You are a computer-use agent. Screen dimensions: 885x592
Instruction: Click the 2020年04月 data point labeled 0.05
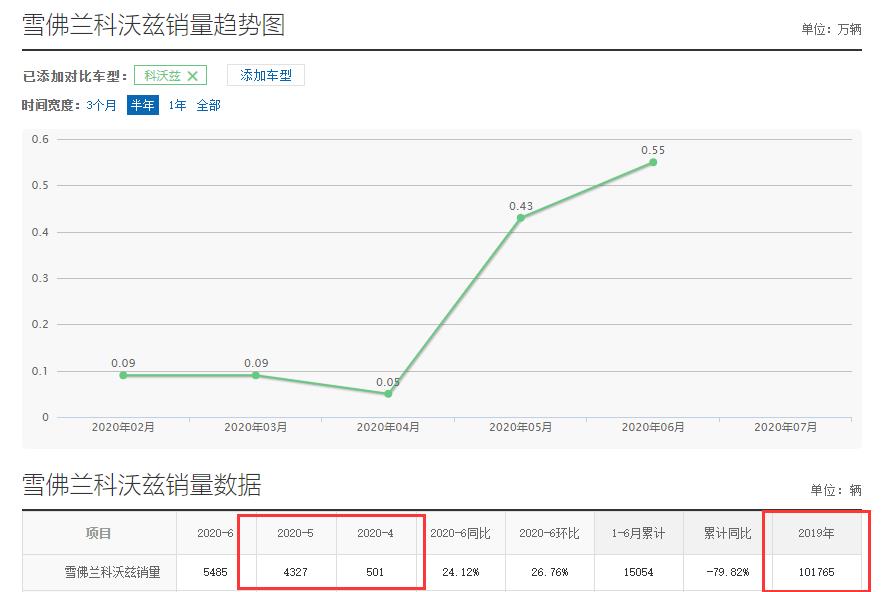coord(388,394)
